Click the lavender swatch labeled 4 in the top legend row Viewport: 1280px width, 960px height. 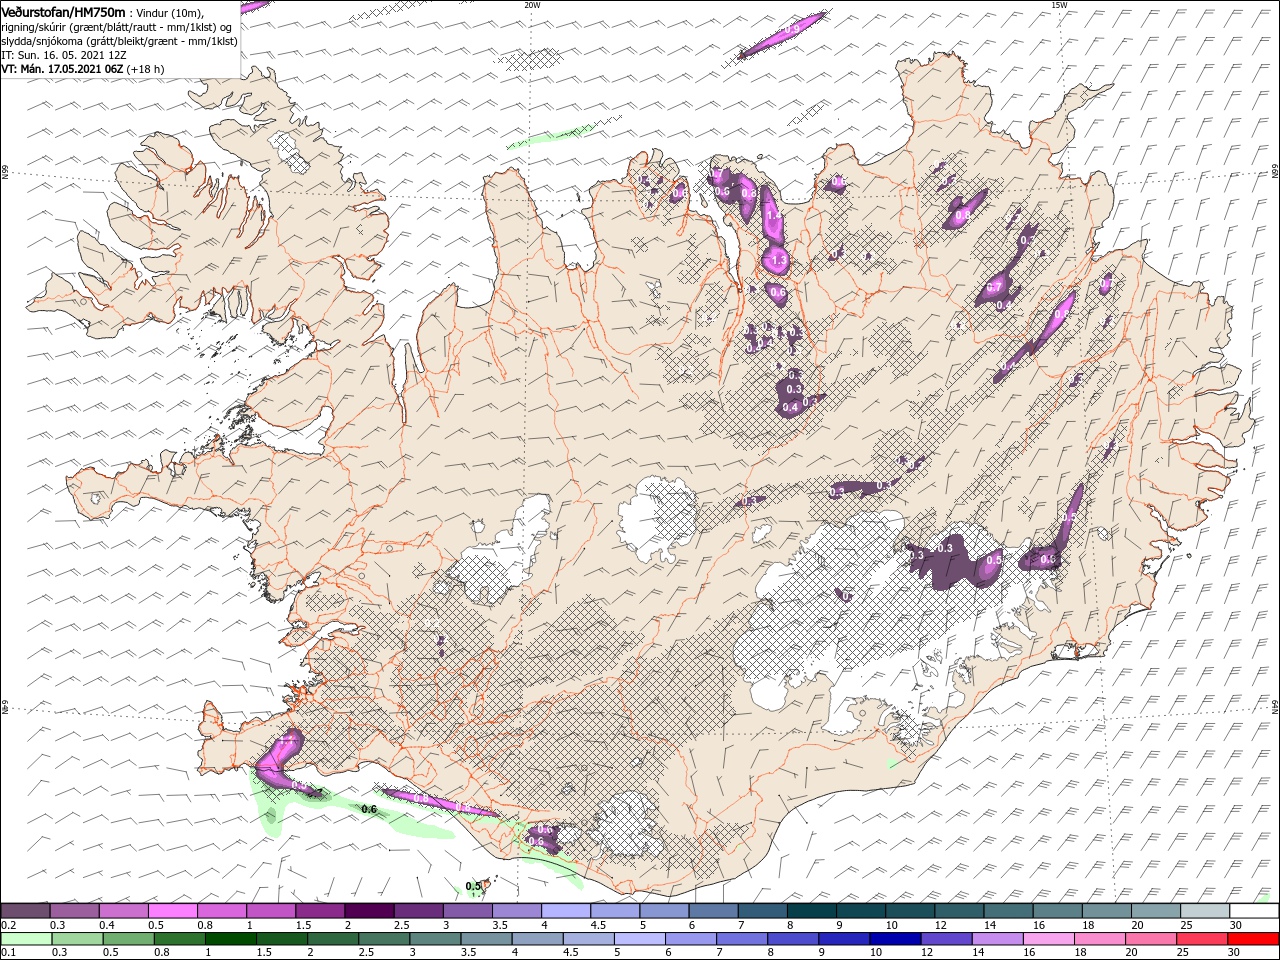click(x=566, y=910)
